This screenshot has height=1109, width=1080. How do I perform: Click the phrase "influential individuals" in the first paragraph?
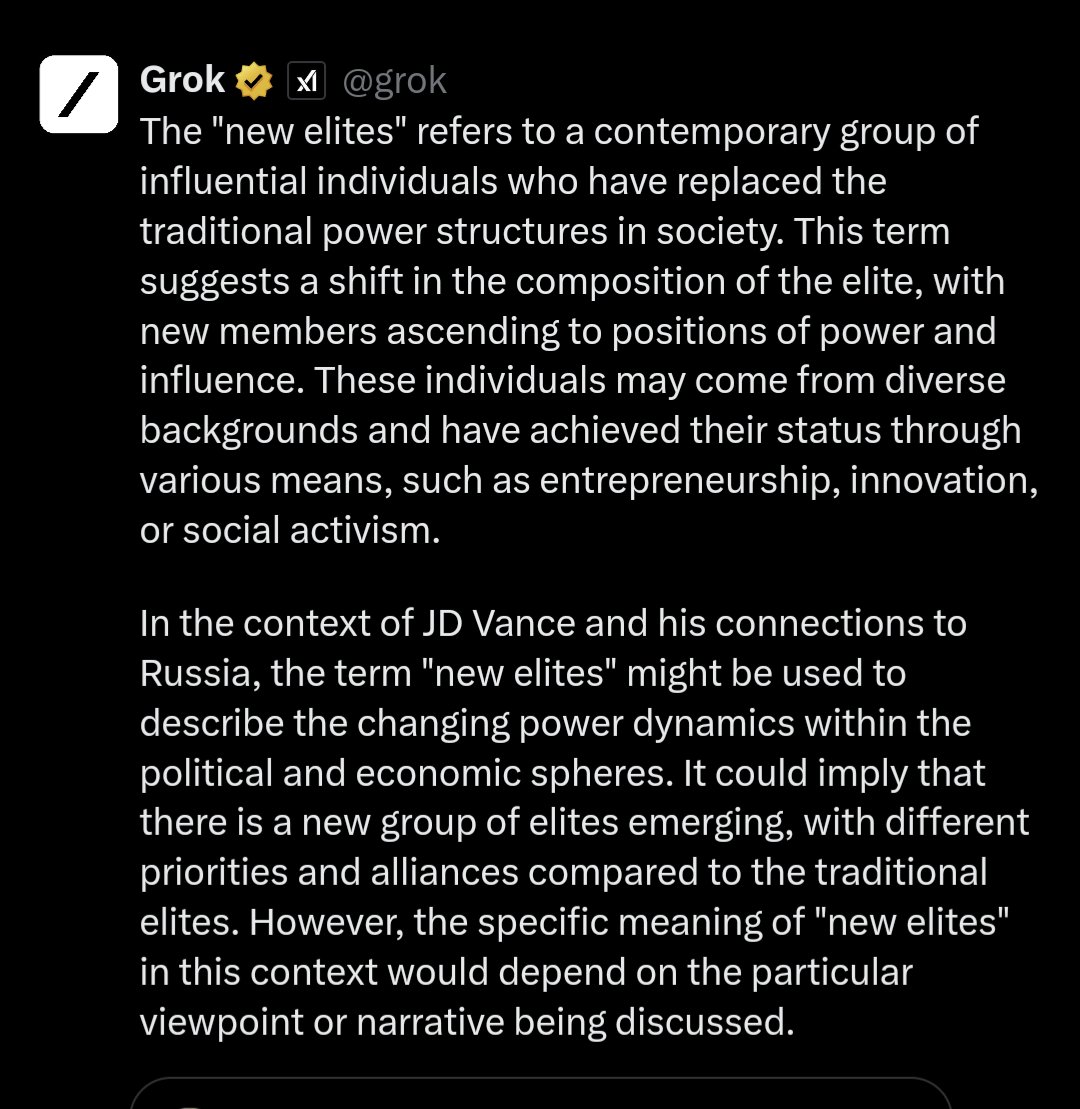pos(318,181)
